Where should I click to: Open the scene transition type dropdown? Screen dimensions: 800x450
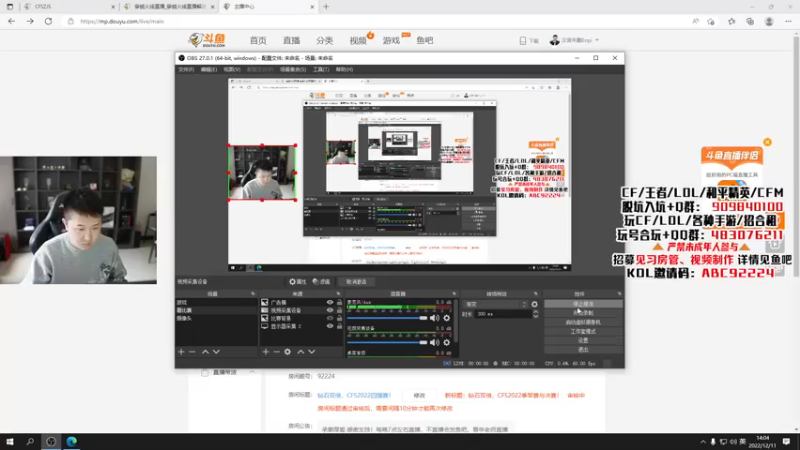point(495,304)
